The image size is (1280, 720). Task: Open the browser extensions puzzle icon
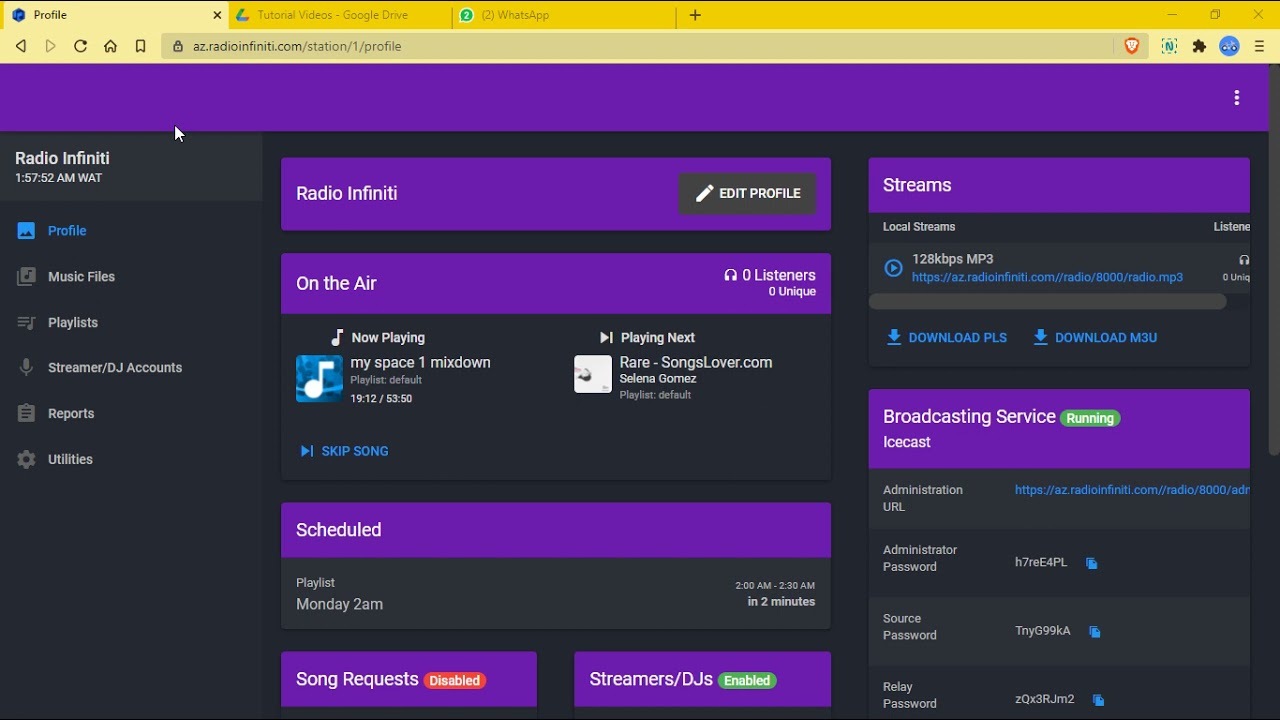pyautogui.click(x=1200, y=46)
